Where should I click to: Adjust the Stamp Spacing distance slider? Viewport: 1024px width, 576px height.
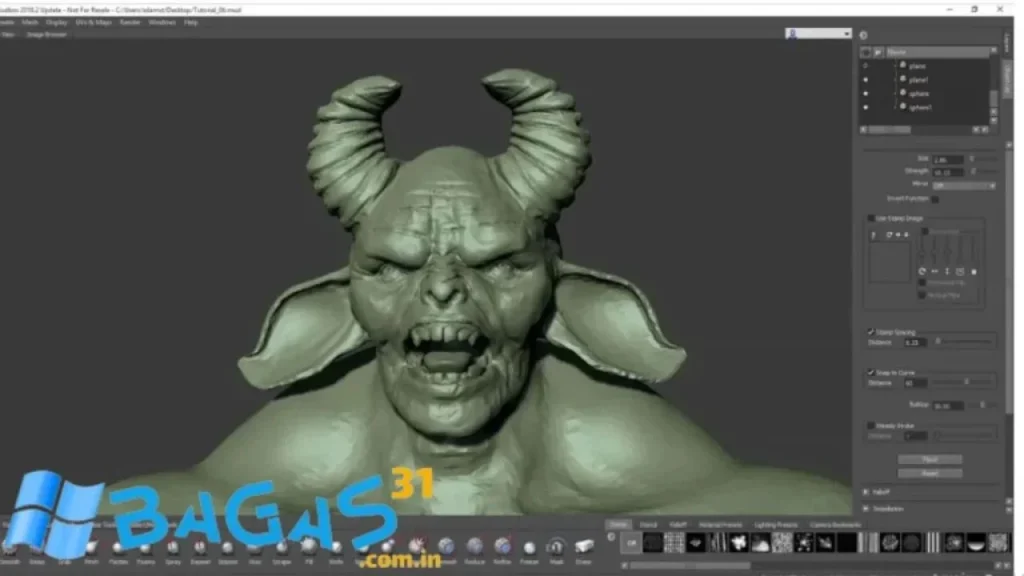[x=964, y=342]
